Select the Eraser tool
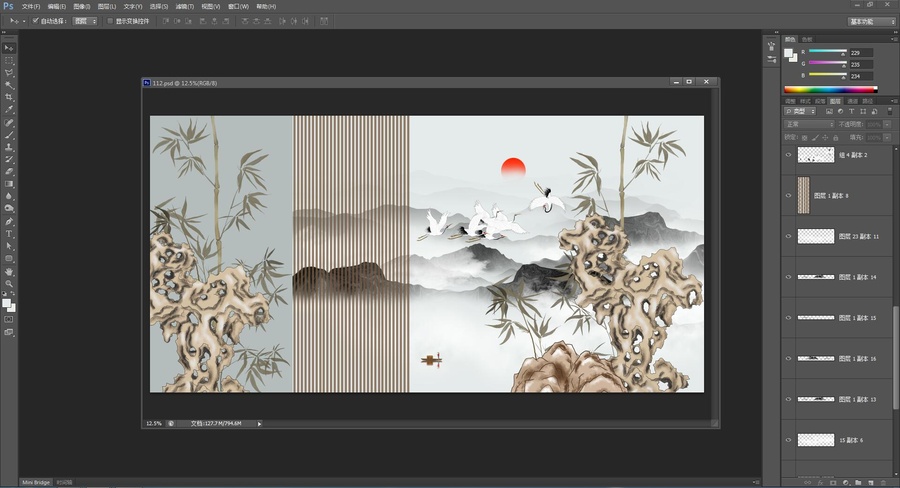Viewport: 900px width, 488px height. 9,172
